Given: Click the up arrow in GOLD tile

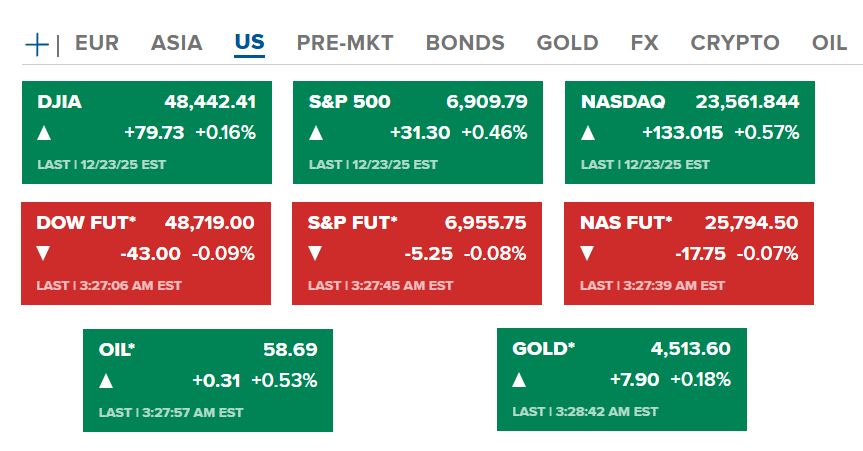Looking at the screenshot, I should [x=519, y=381].
